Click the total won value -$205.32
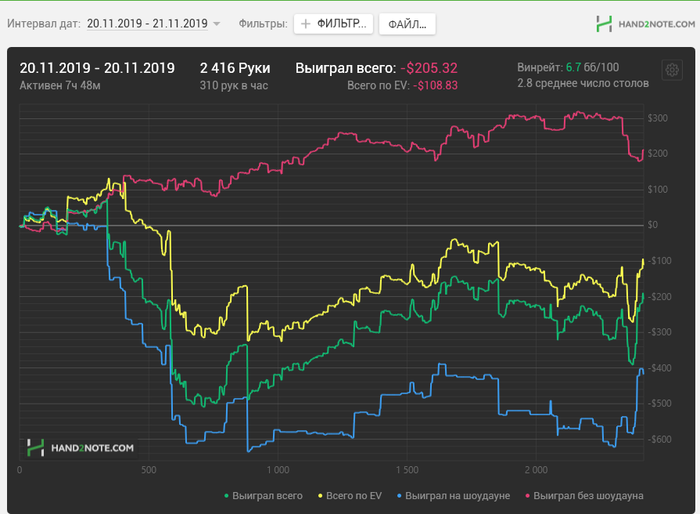700x514 pixels. 429,68
